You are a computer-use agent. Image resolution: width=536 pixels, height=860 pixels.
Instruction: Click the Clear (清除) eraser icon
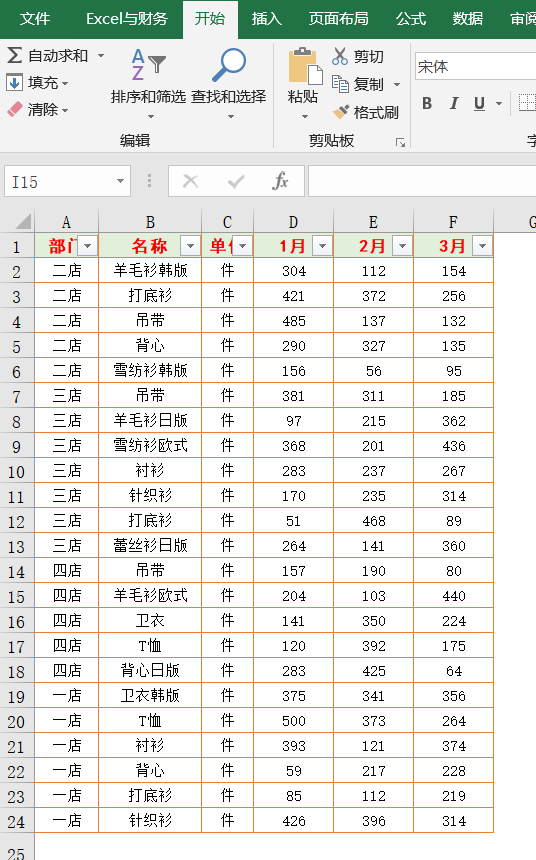pyautogui.click(x=14, y=109)
